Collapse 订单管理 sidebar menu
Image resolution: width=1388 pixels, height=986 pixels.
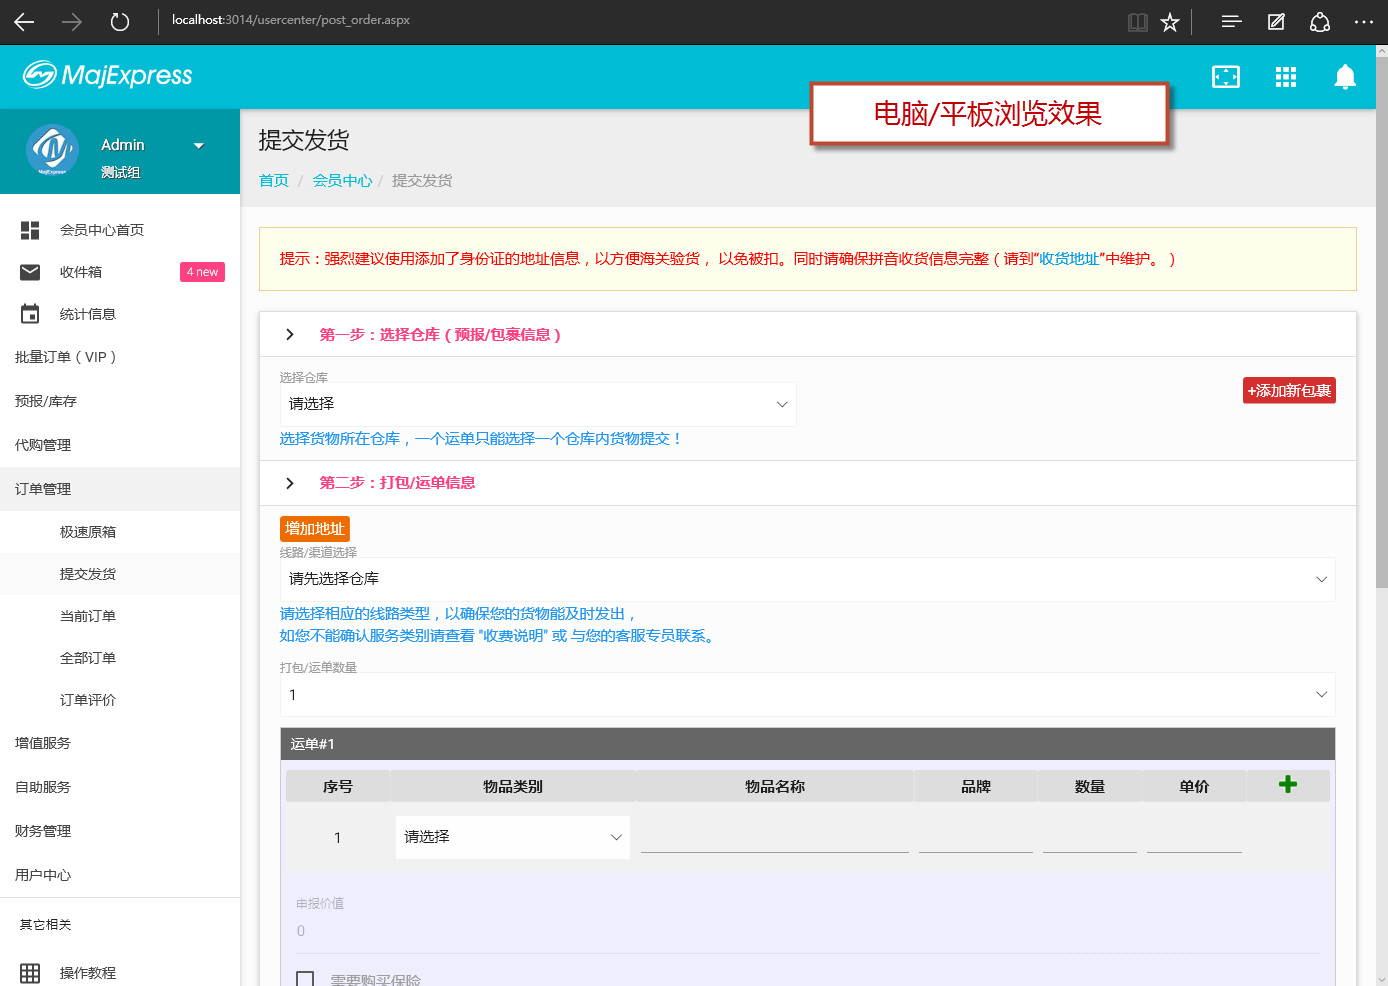tap(120, 489)
